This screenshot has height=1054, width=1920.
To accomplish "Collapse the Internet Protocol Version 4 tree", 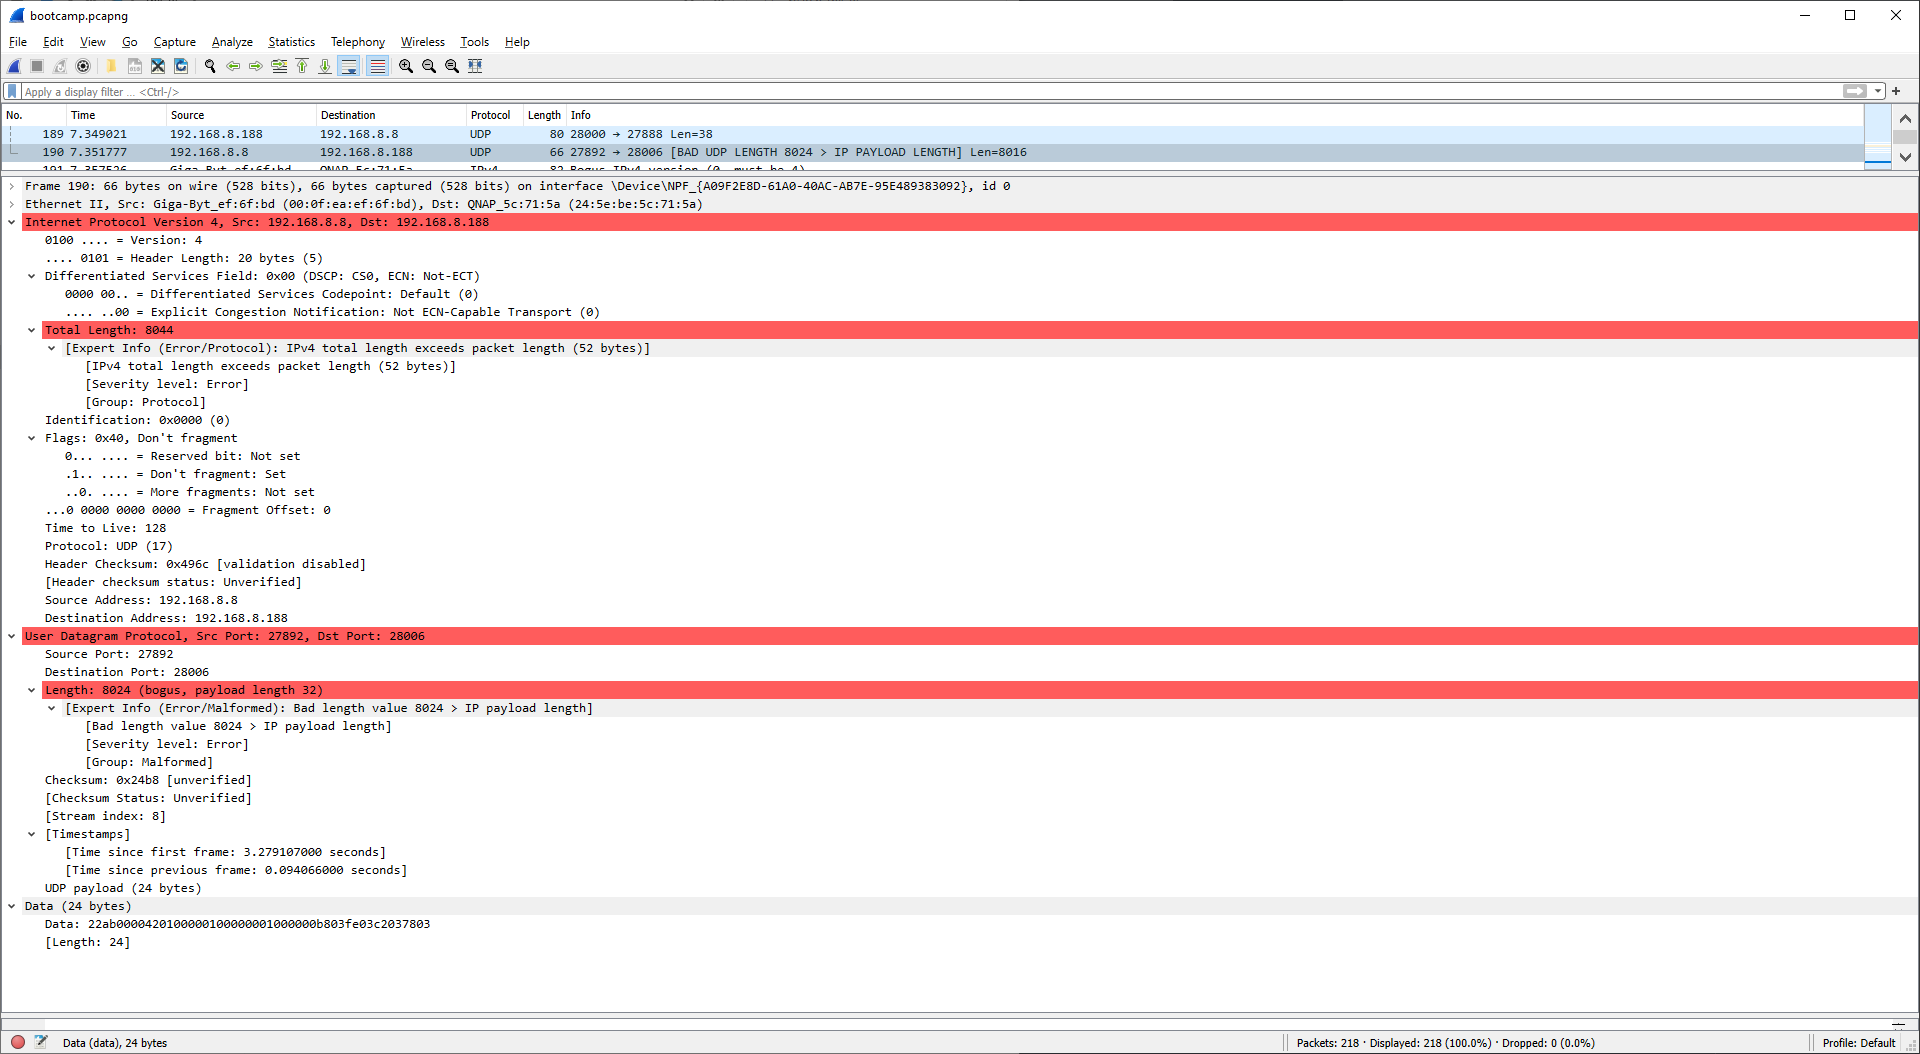I will pos(12,222).
